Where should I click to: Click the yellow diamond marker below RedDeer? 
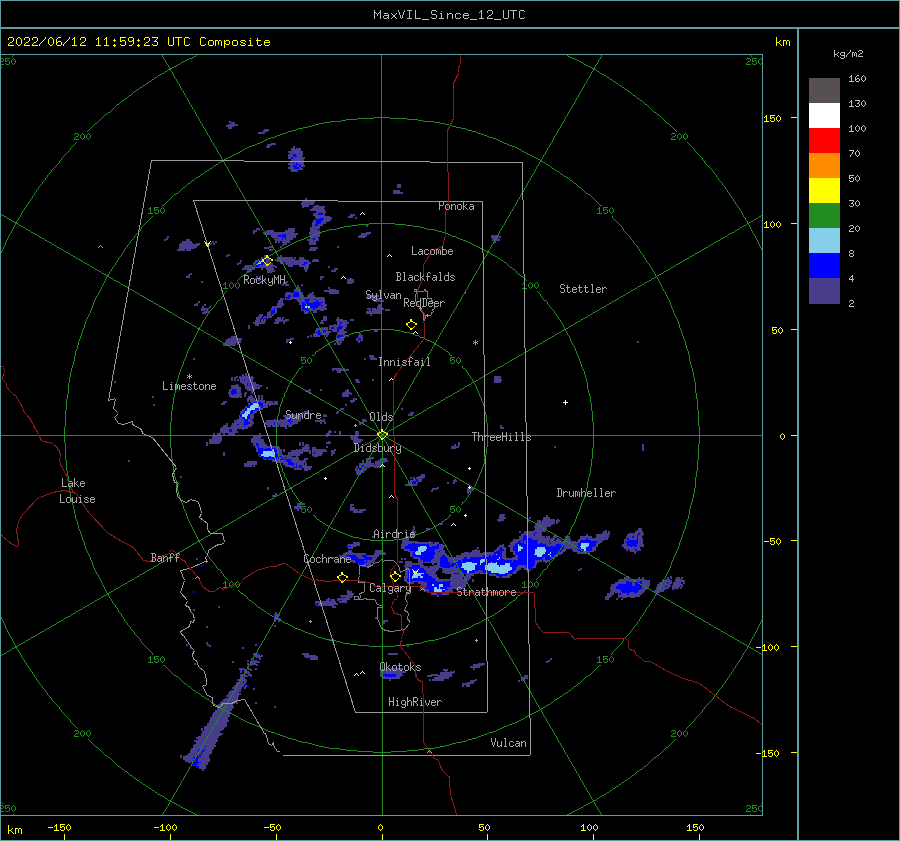point(411,325)
